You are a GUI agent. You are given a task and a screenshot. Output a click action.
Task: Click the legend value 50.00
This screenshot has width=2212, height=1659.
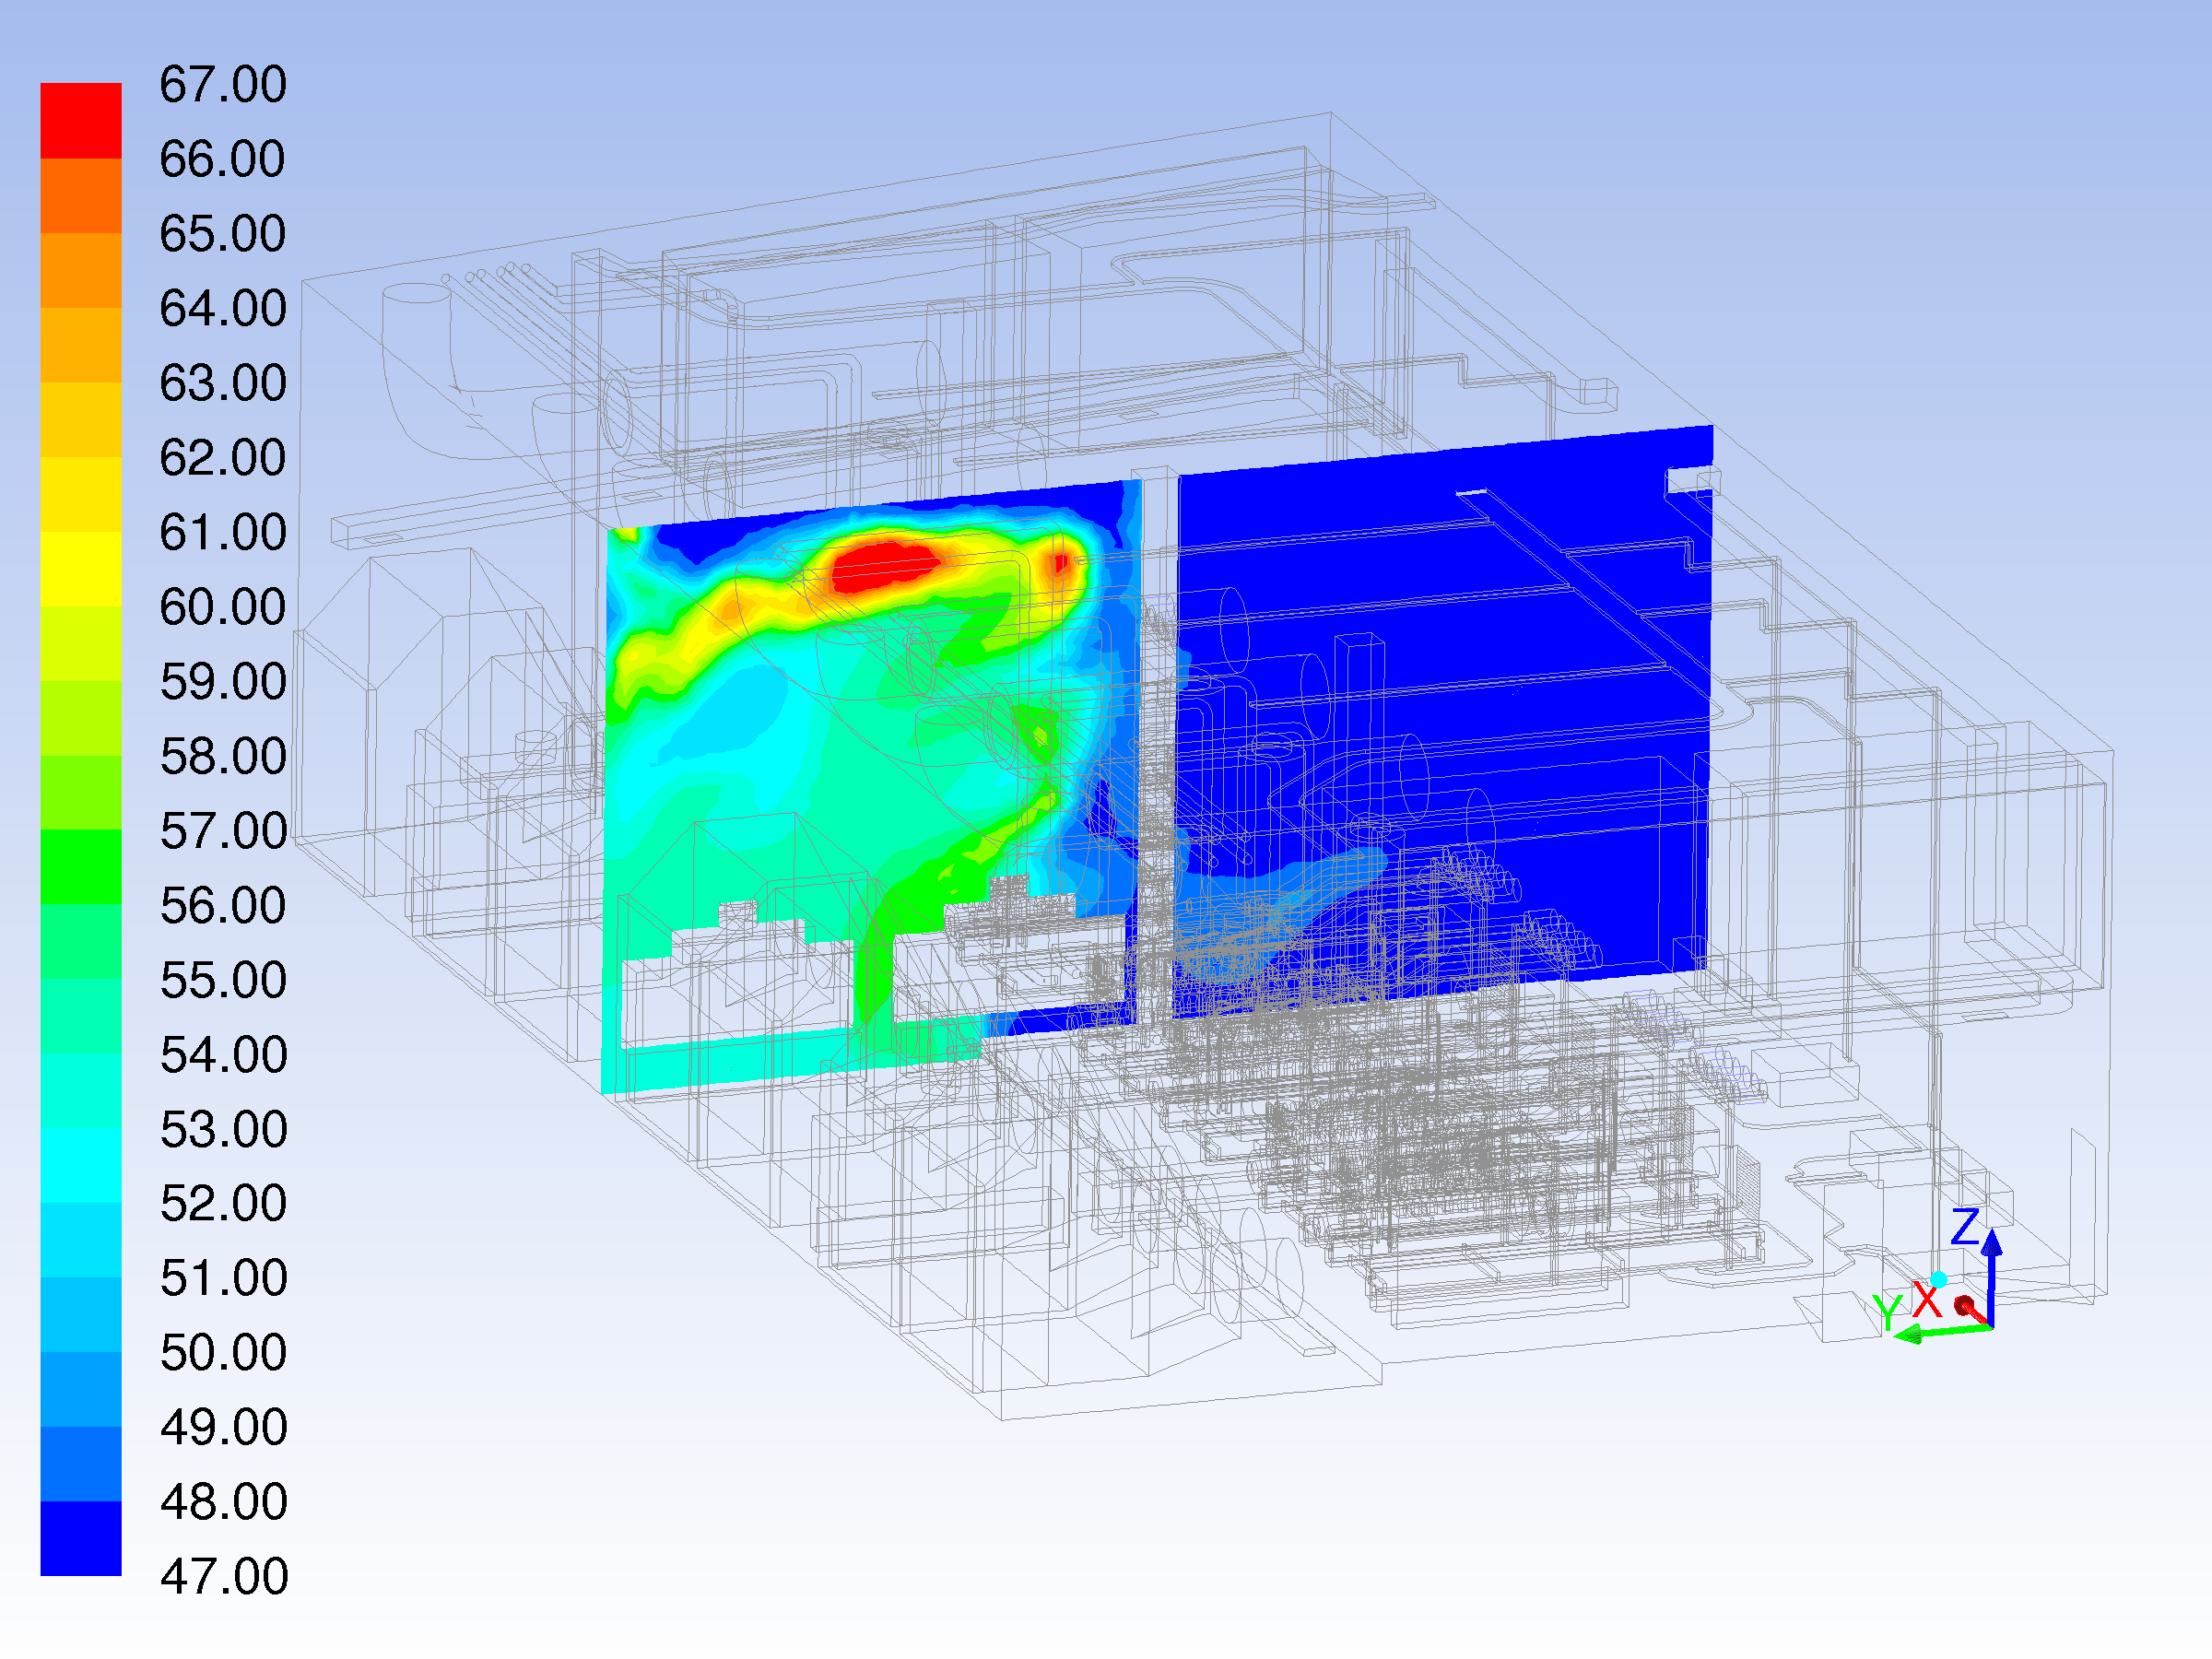coord(223,1353)
